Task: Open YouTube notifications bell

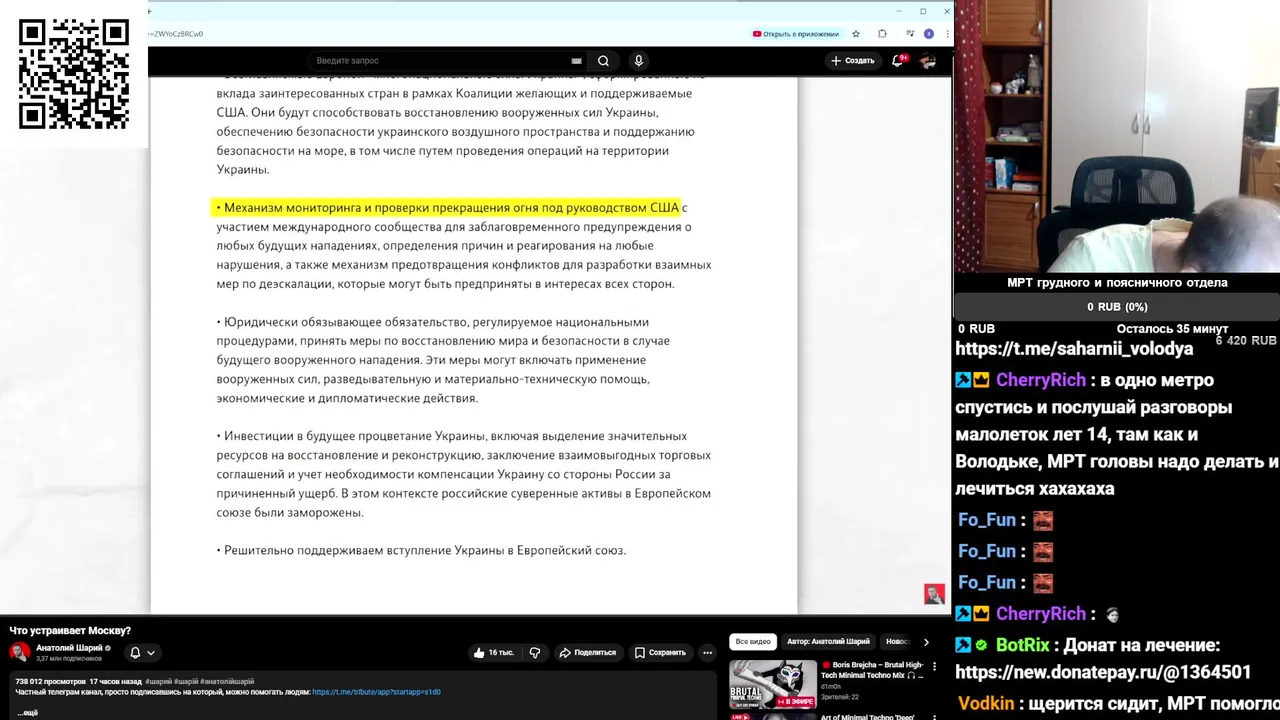Action: coord(898,61)
